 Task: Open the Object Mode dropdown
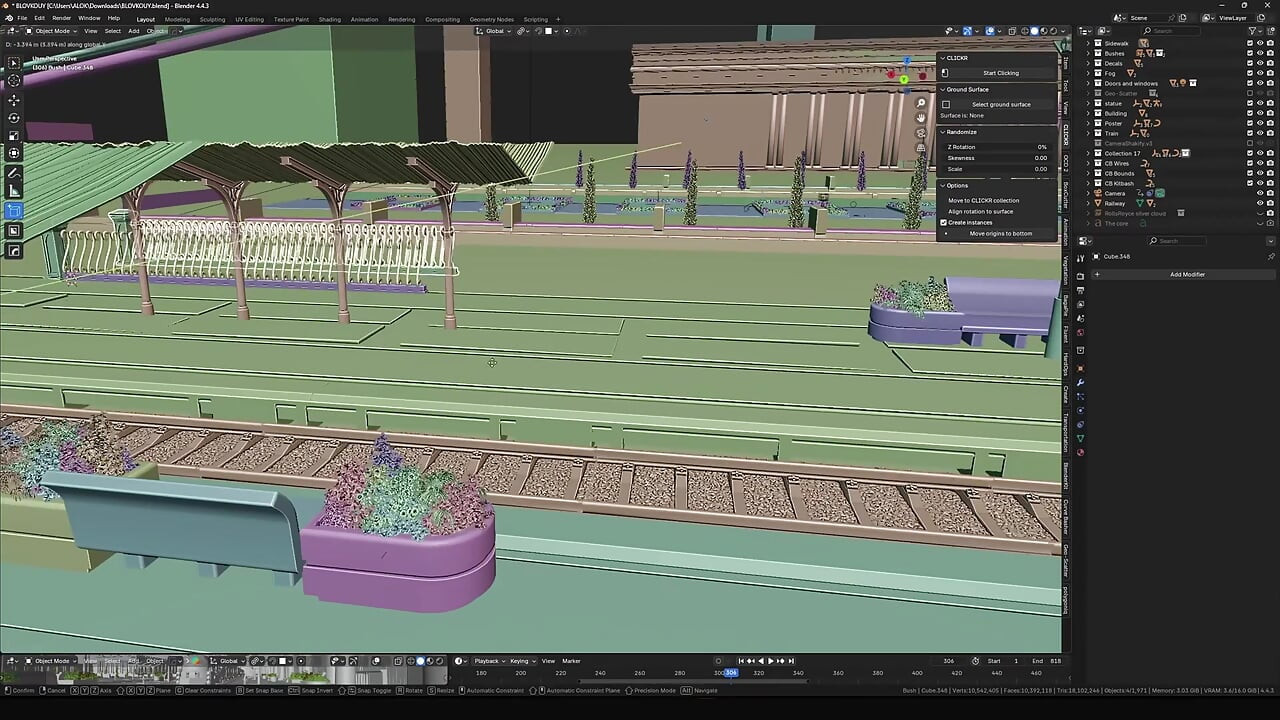tap(50, 30)
